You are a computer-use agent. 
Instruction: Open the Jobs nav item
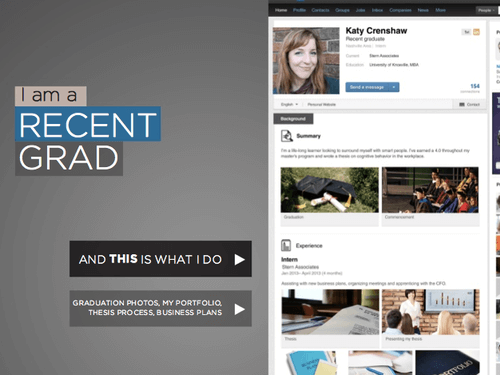(360, 10)
